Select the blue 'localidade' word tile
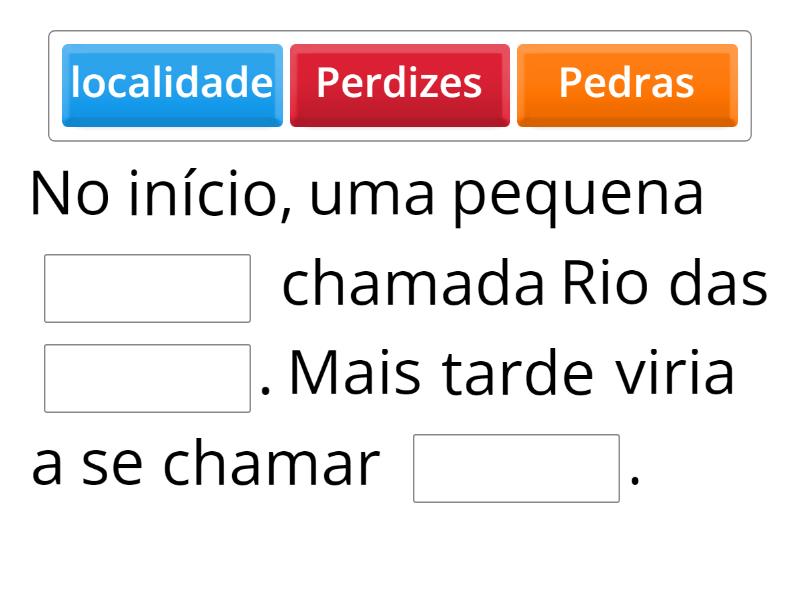The width and height of the screenshot is (800, 600). [x=172, y=84]
